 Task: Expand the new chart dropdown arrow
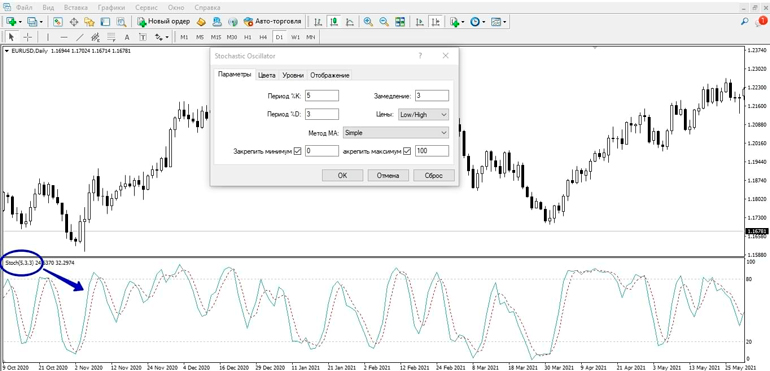coord(20,22)
